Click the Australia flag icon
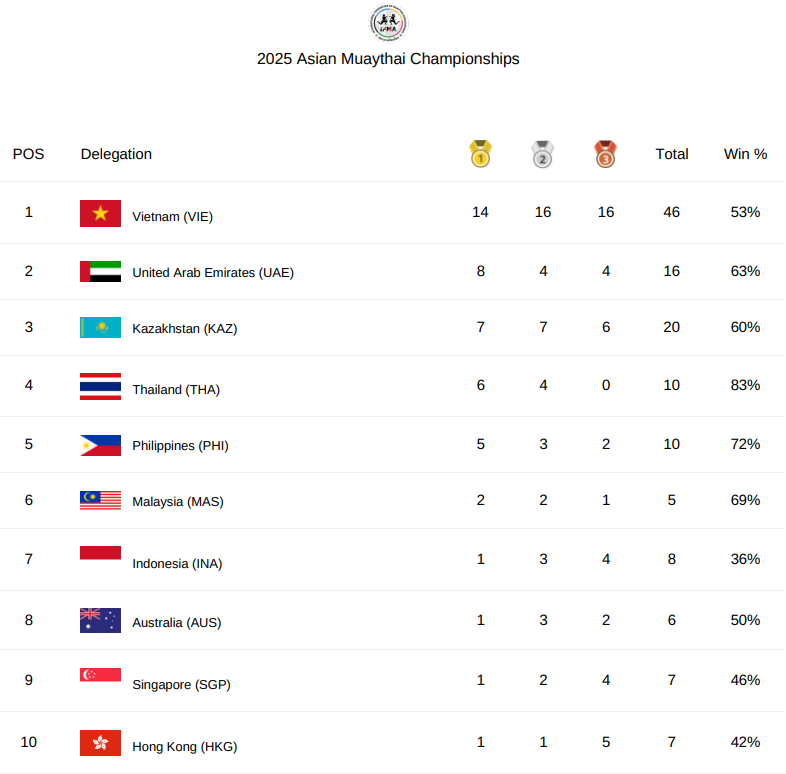Screen dimensions: 786x774 pyautogui.click(x=100, y=620)
